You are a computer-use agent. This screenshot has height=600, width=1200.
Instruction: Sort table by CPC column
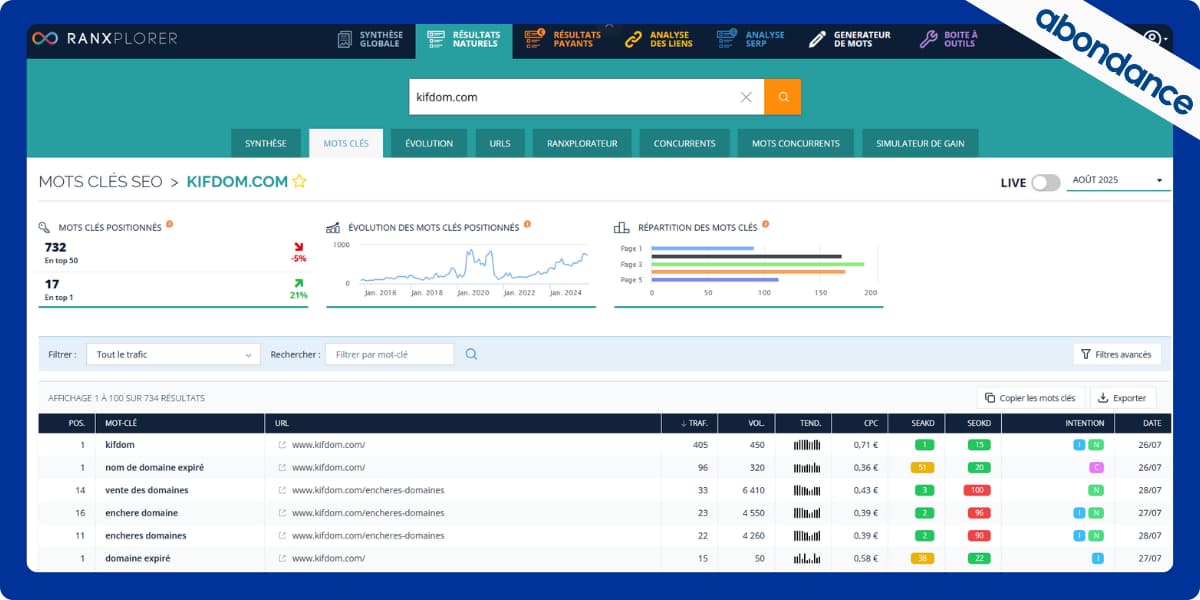(x=858, y=423)
